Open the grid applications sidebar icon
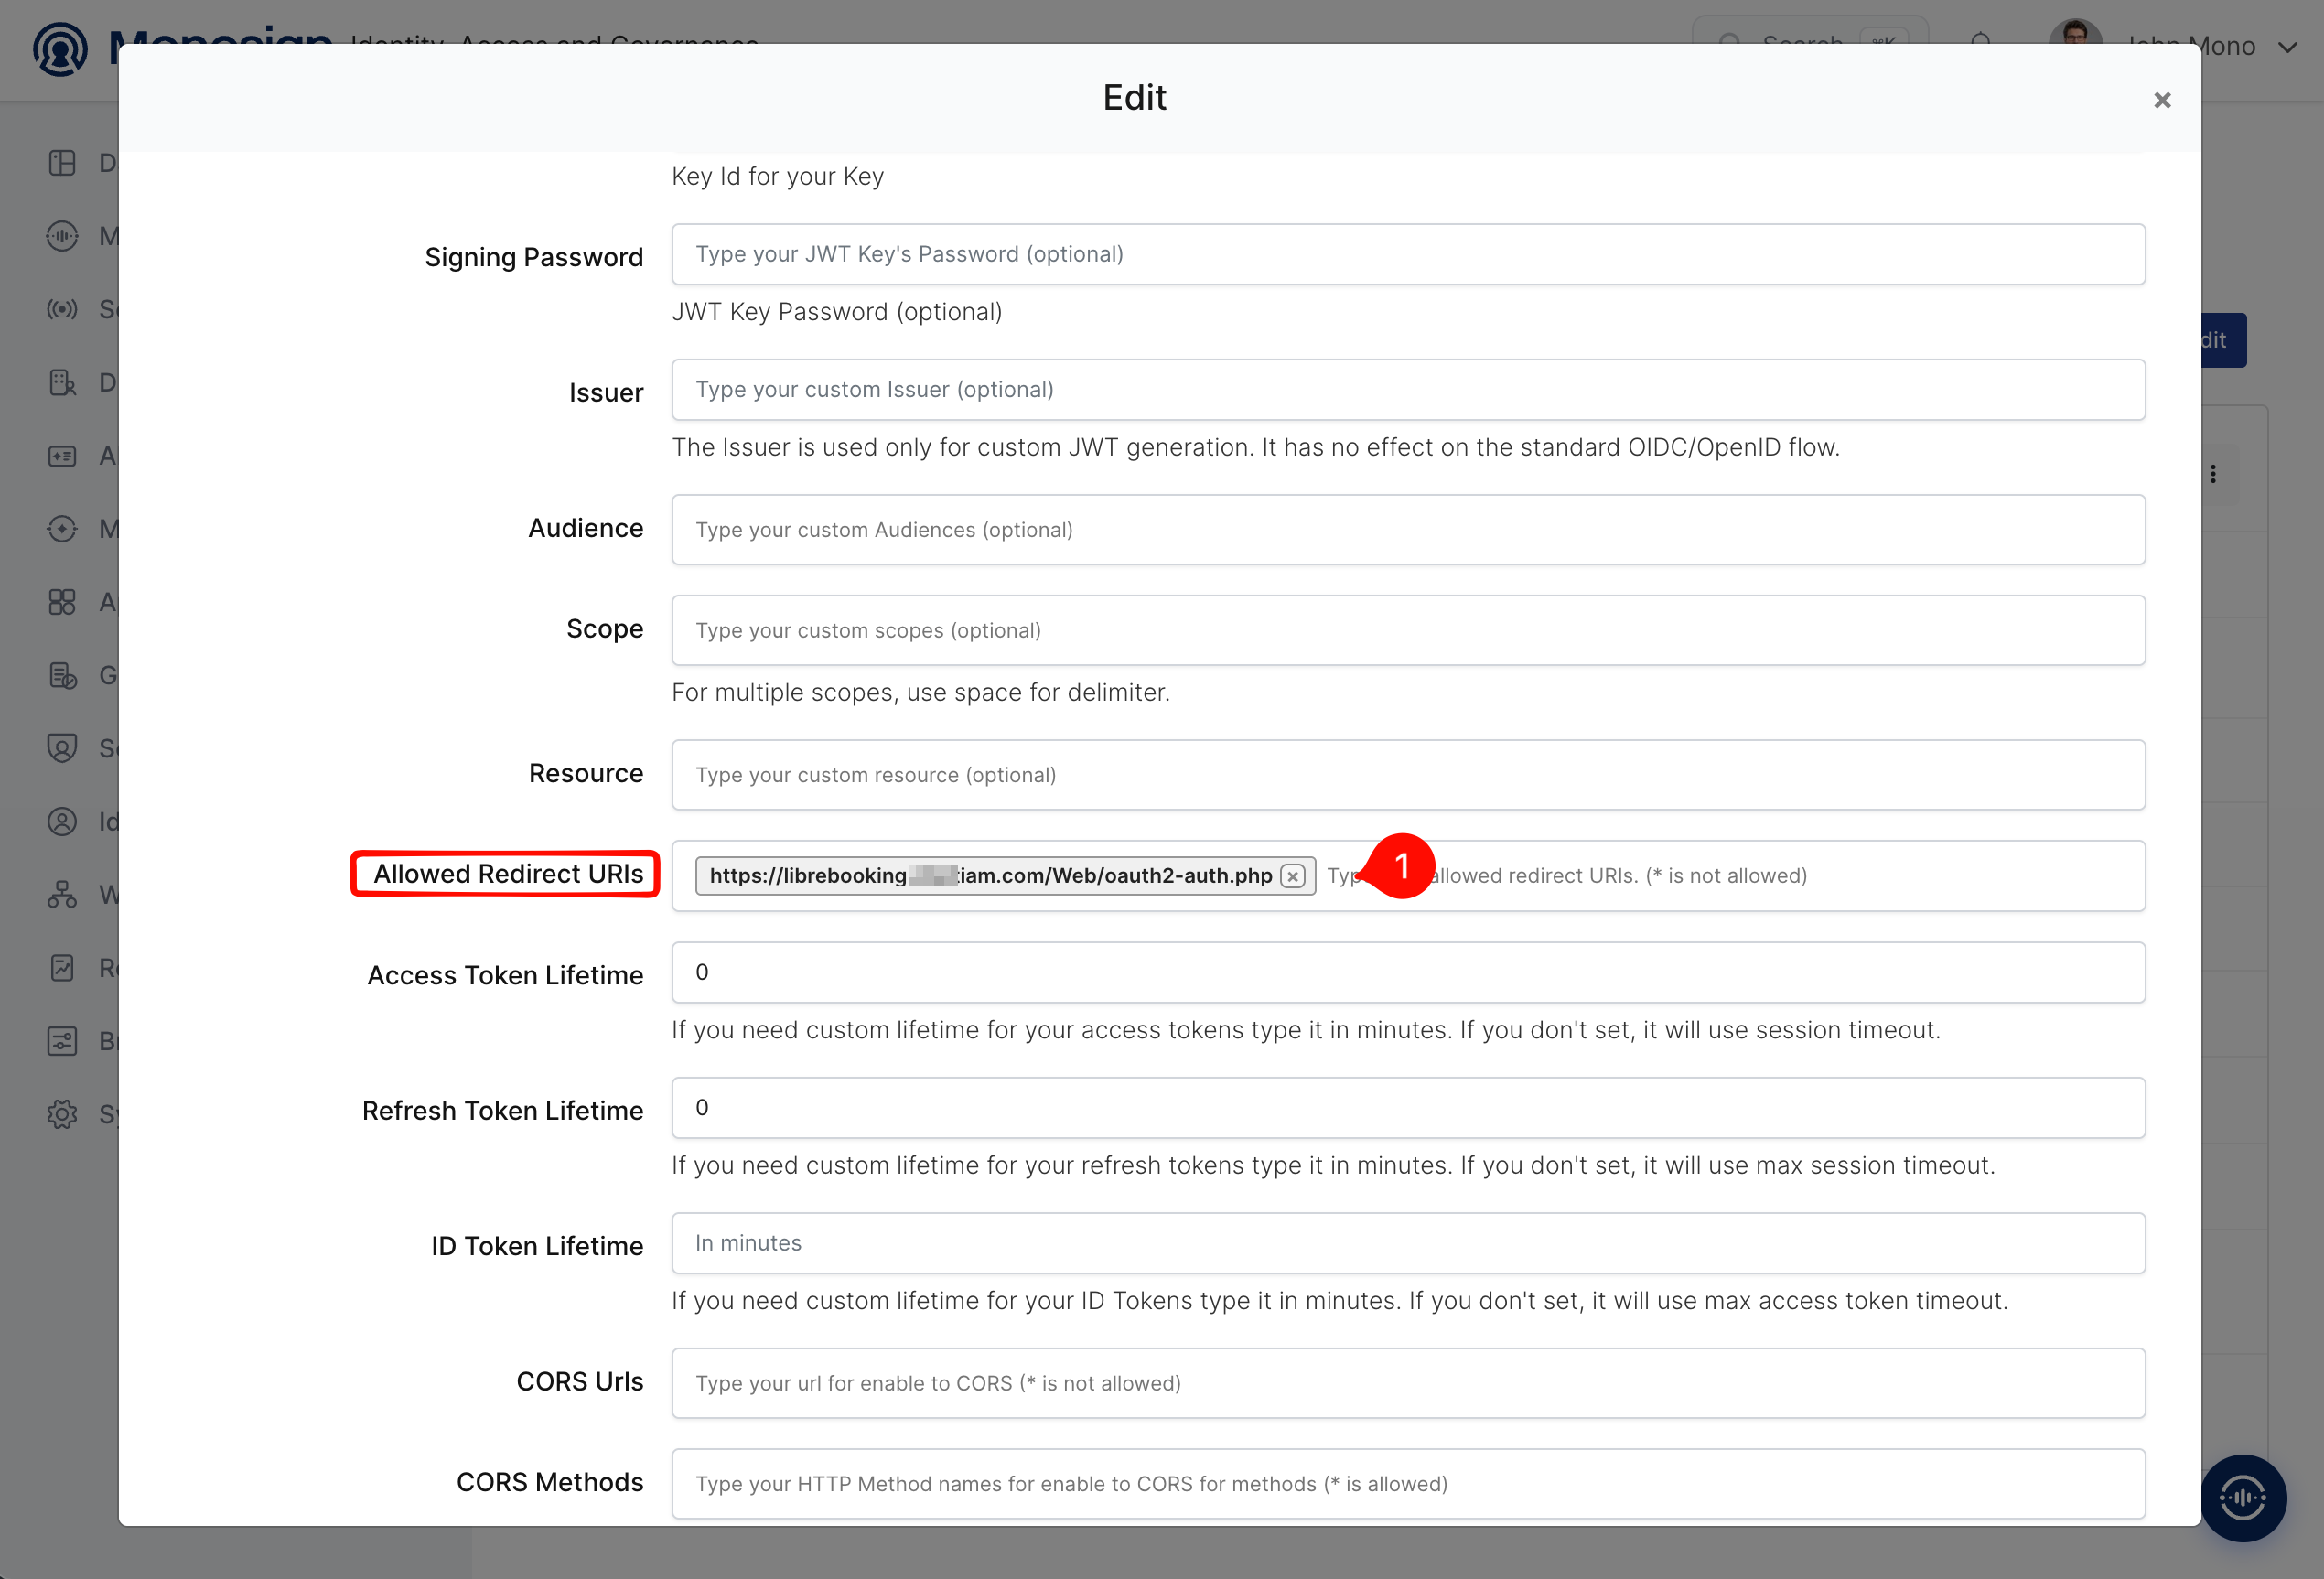This screenshot has width=2324, height=1579. [x=62, y=602]
